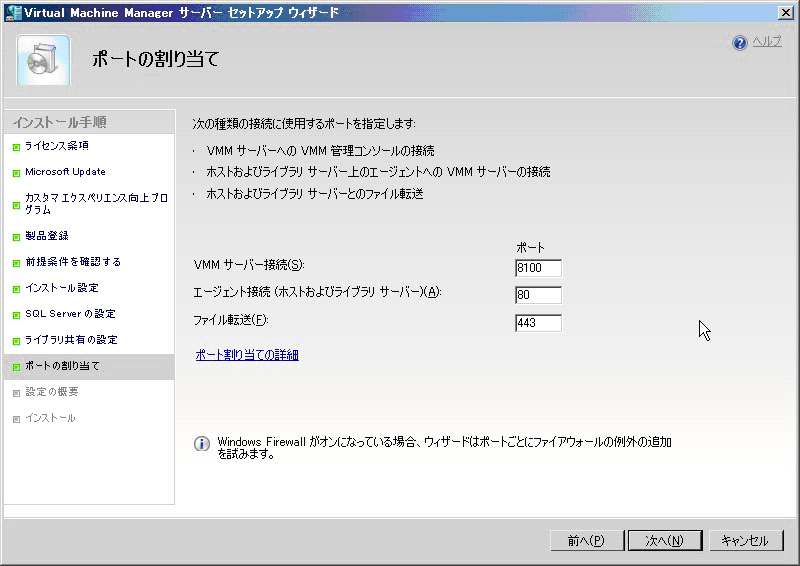Viewport: 800px width, 566px height.
Task: Click green icon next to ライセンス条項
Action: click(x=16, y=147)
